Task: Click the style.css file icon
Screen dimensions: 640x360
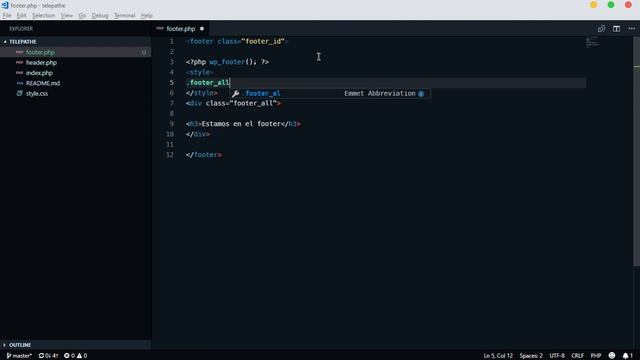Action: tap(19, 93)
